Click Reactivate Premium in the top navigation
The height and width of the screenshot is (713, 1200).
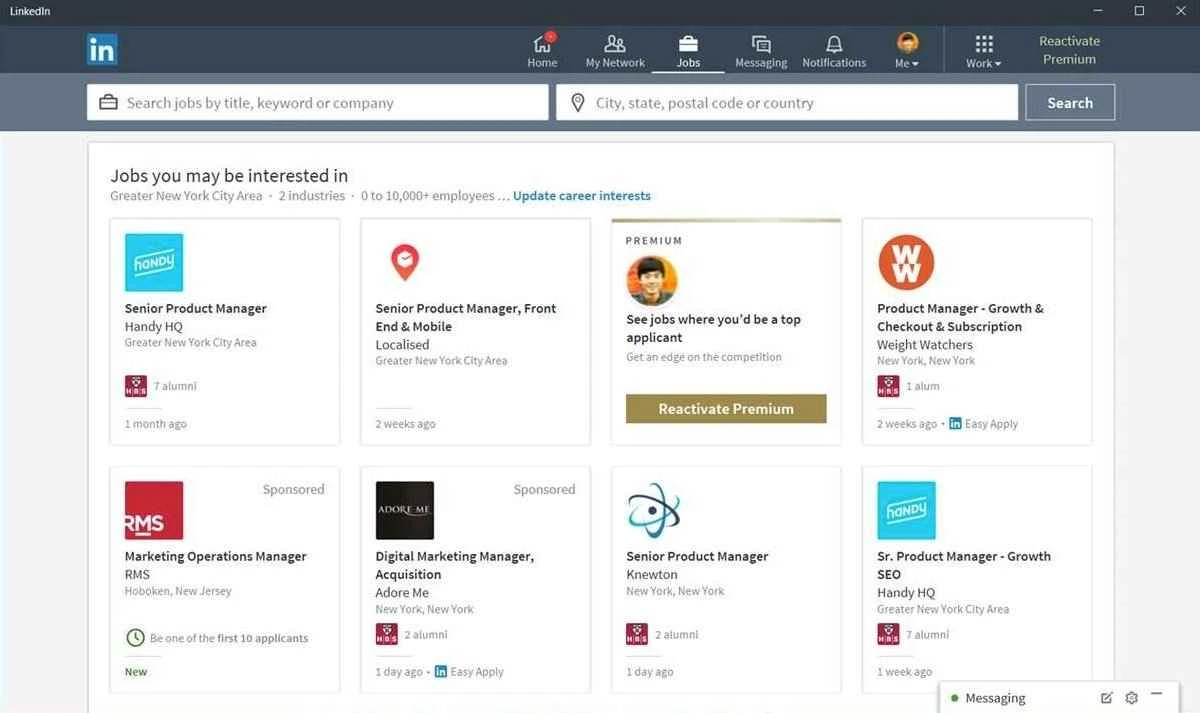[1069, 50]
